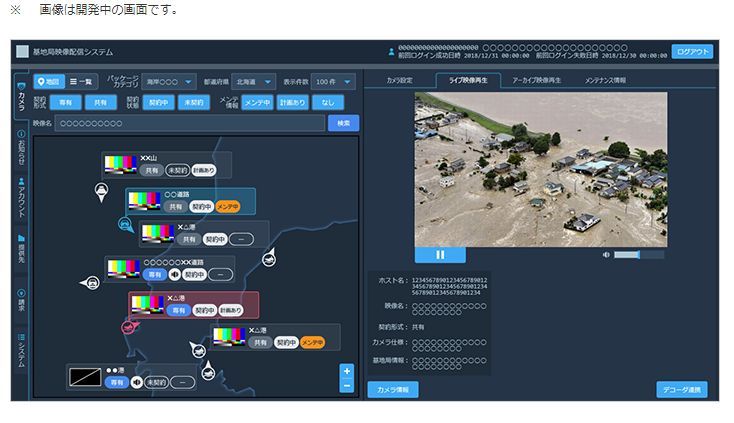Toggle the 専有 contract type filter
Screen dimensions: 734x423
click(67, 102)
